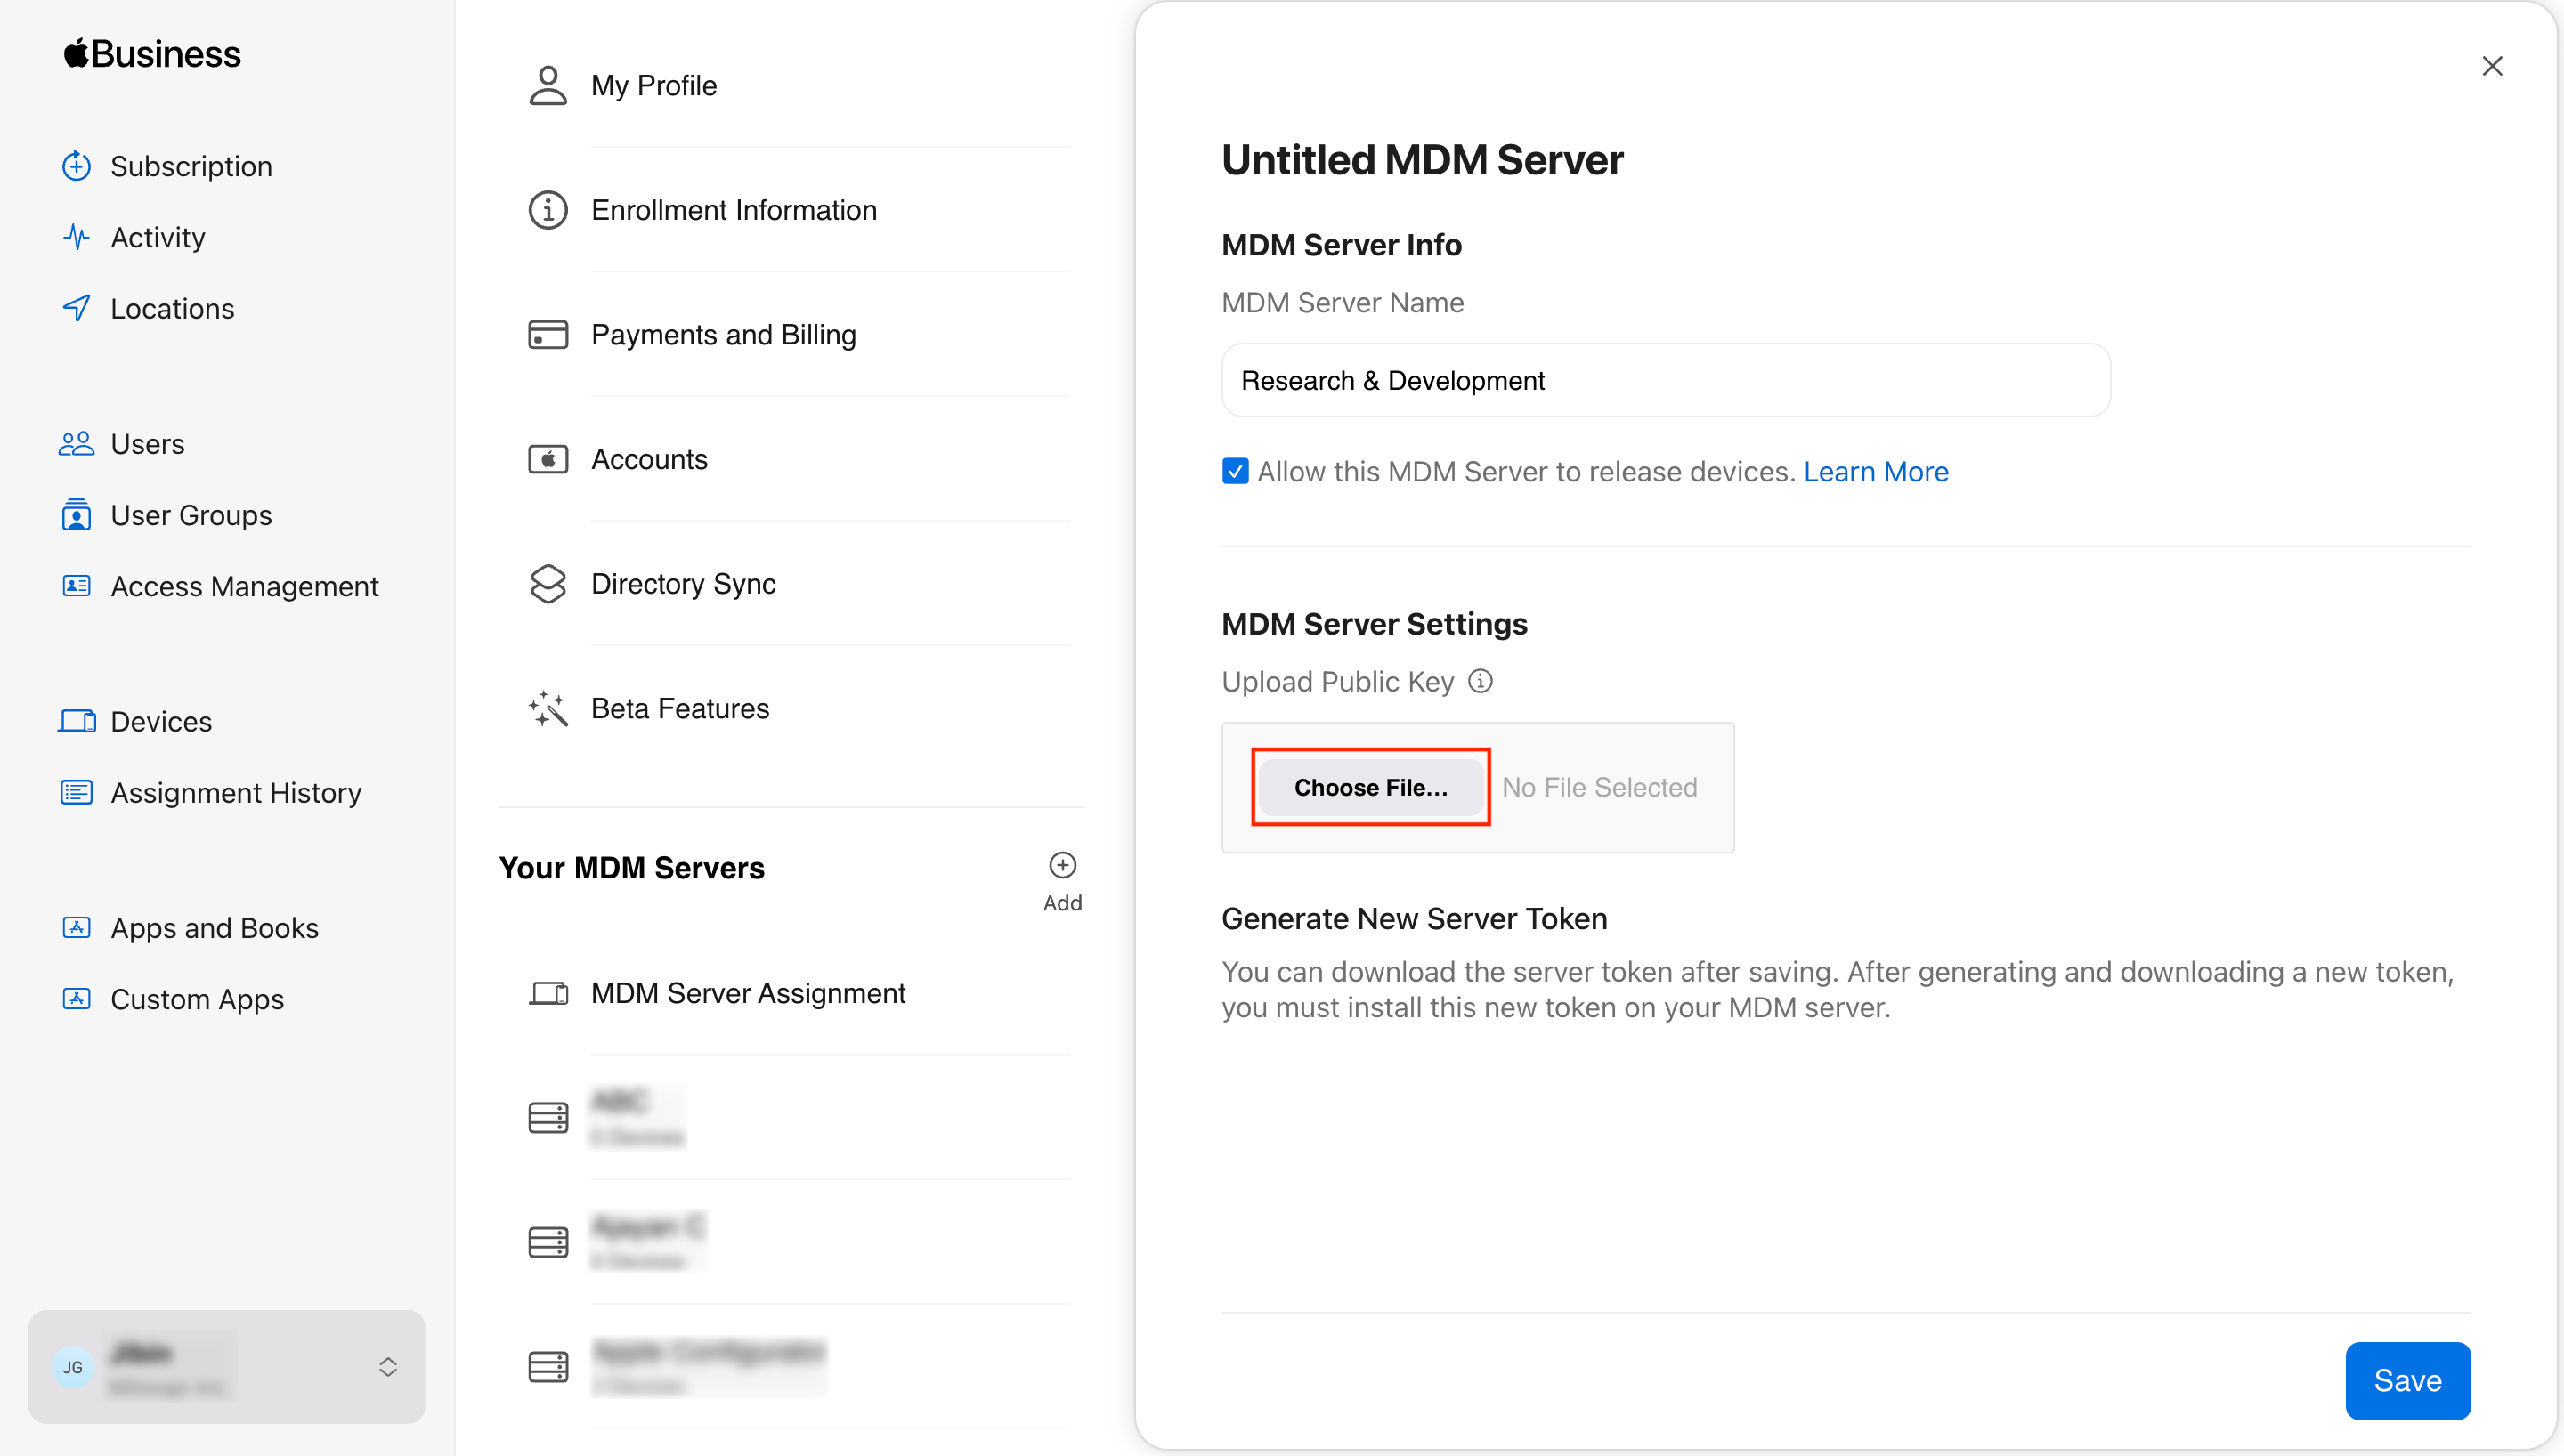Click the Accounts Apple icon

(x=548, y=459)
